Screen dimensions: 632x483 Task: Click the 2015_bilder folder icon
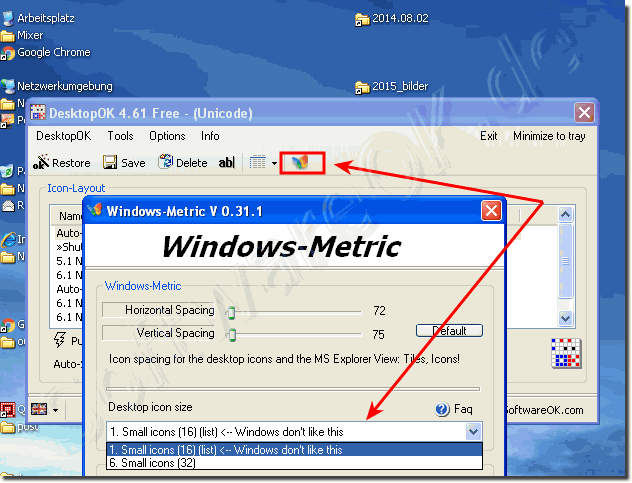pyautogui.click(x=362, y=87)
